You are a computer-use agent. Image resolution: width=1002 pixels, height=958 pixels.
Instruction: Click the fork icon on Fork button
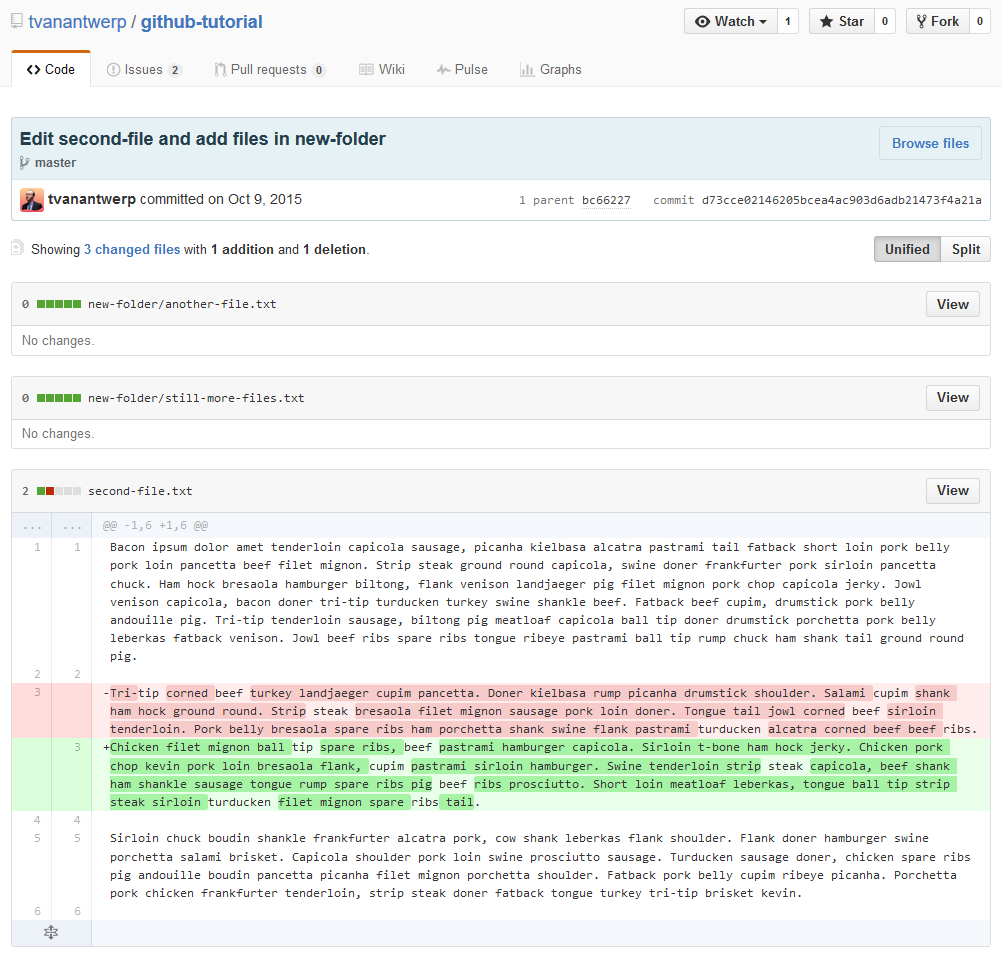pyautogui.click(x=921, y=22)
